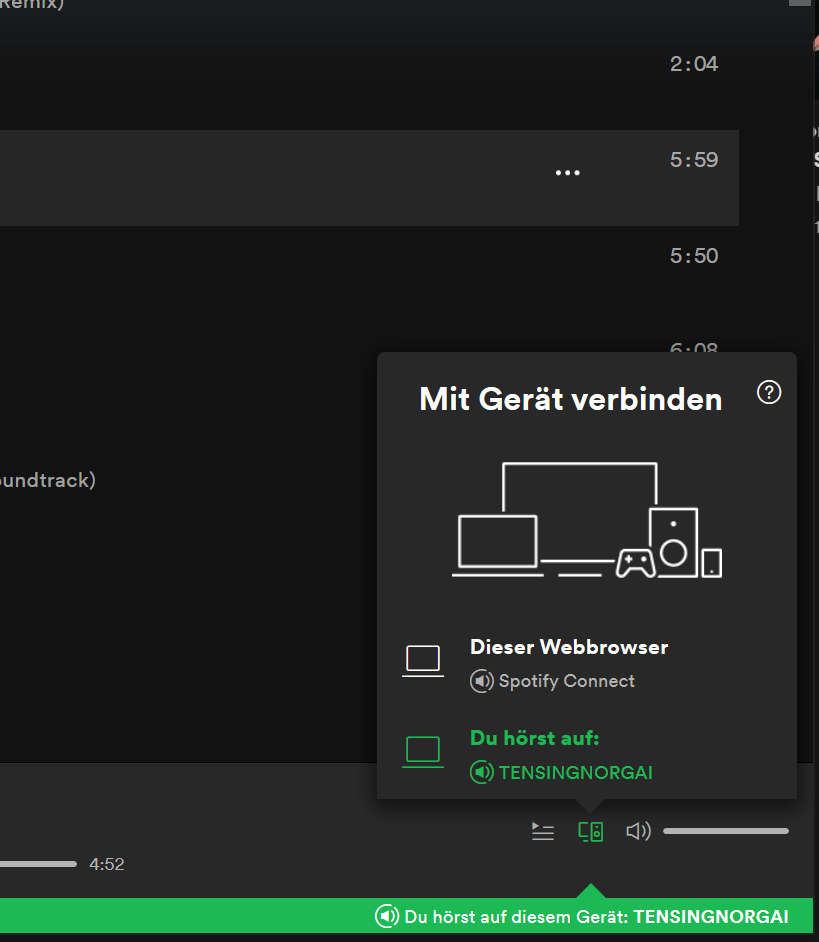This screenshot has height=942, width=819.
Task: Click the 'Mit Gerät verbinden' heading
Action: pos(570,399)
